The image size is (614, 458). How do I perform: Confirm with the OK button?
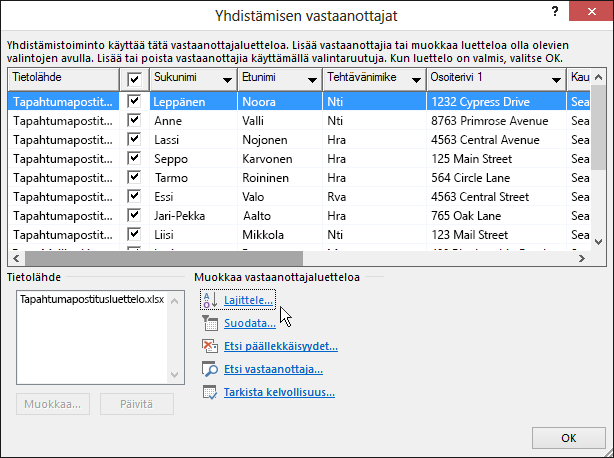[x=569, y=438]
